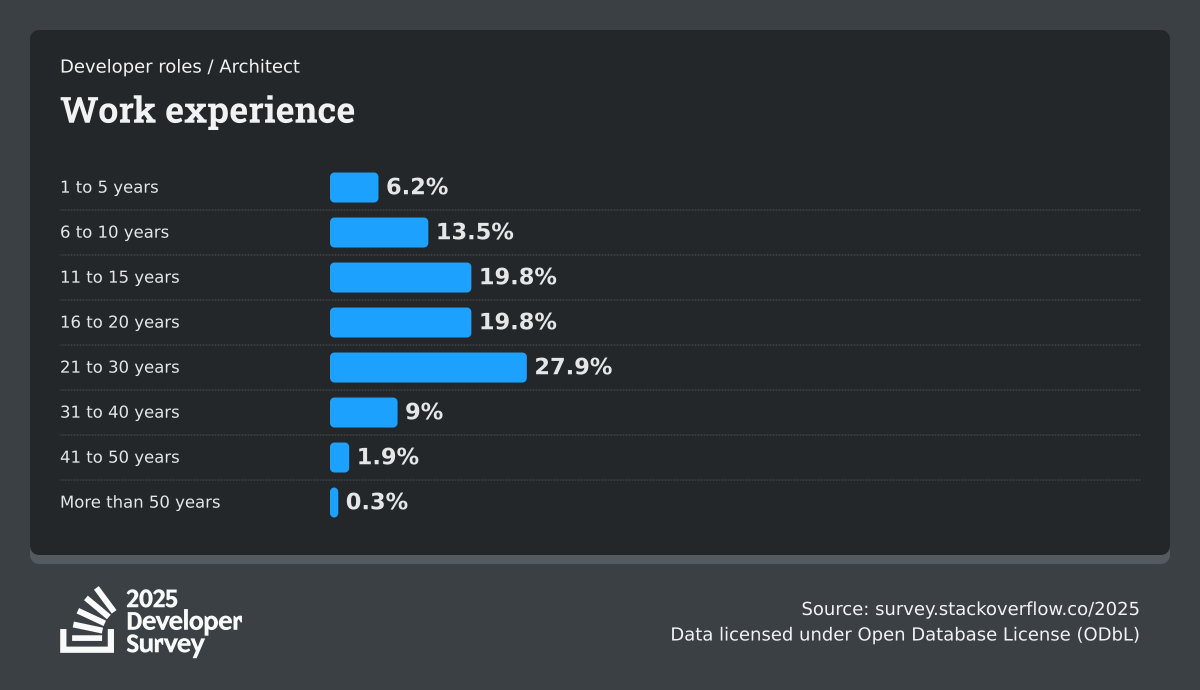This screenshot has height=690, width=1200.
Task: Select the 41 to 50 years bar
Action: click(340, 457)
